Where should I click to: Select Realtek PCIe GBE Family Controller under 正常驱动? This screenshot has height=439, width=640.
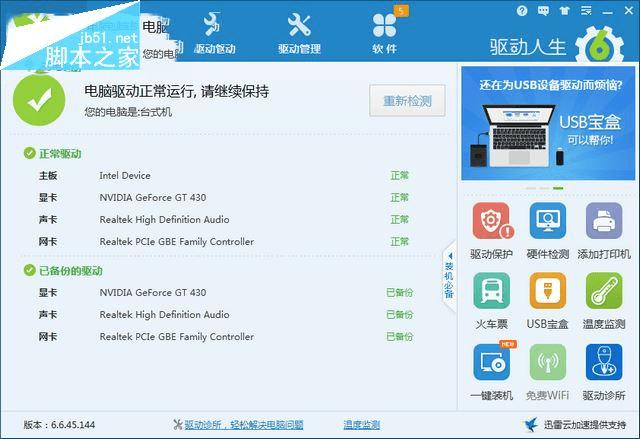224,242
